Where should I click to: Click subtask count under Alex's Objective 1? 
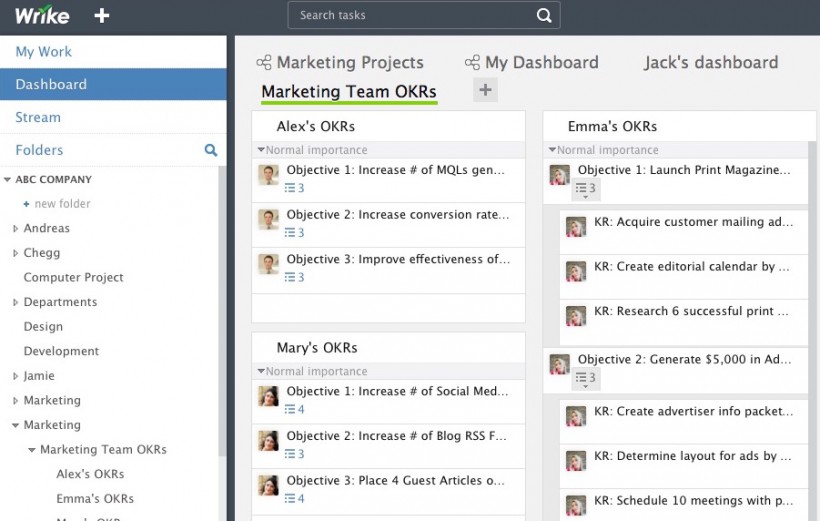point(294,188)
